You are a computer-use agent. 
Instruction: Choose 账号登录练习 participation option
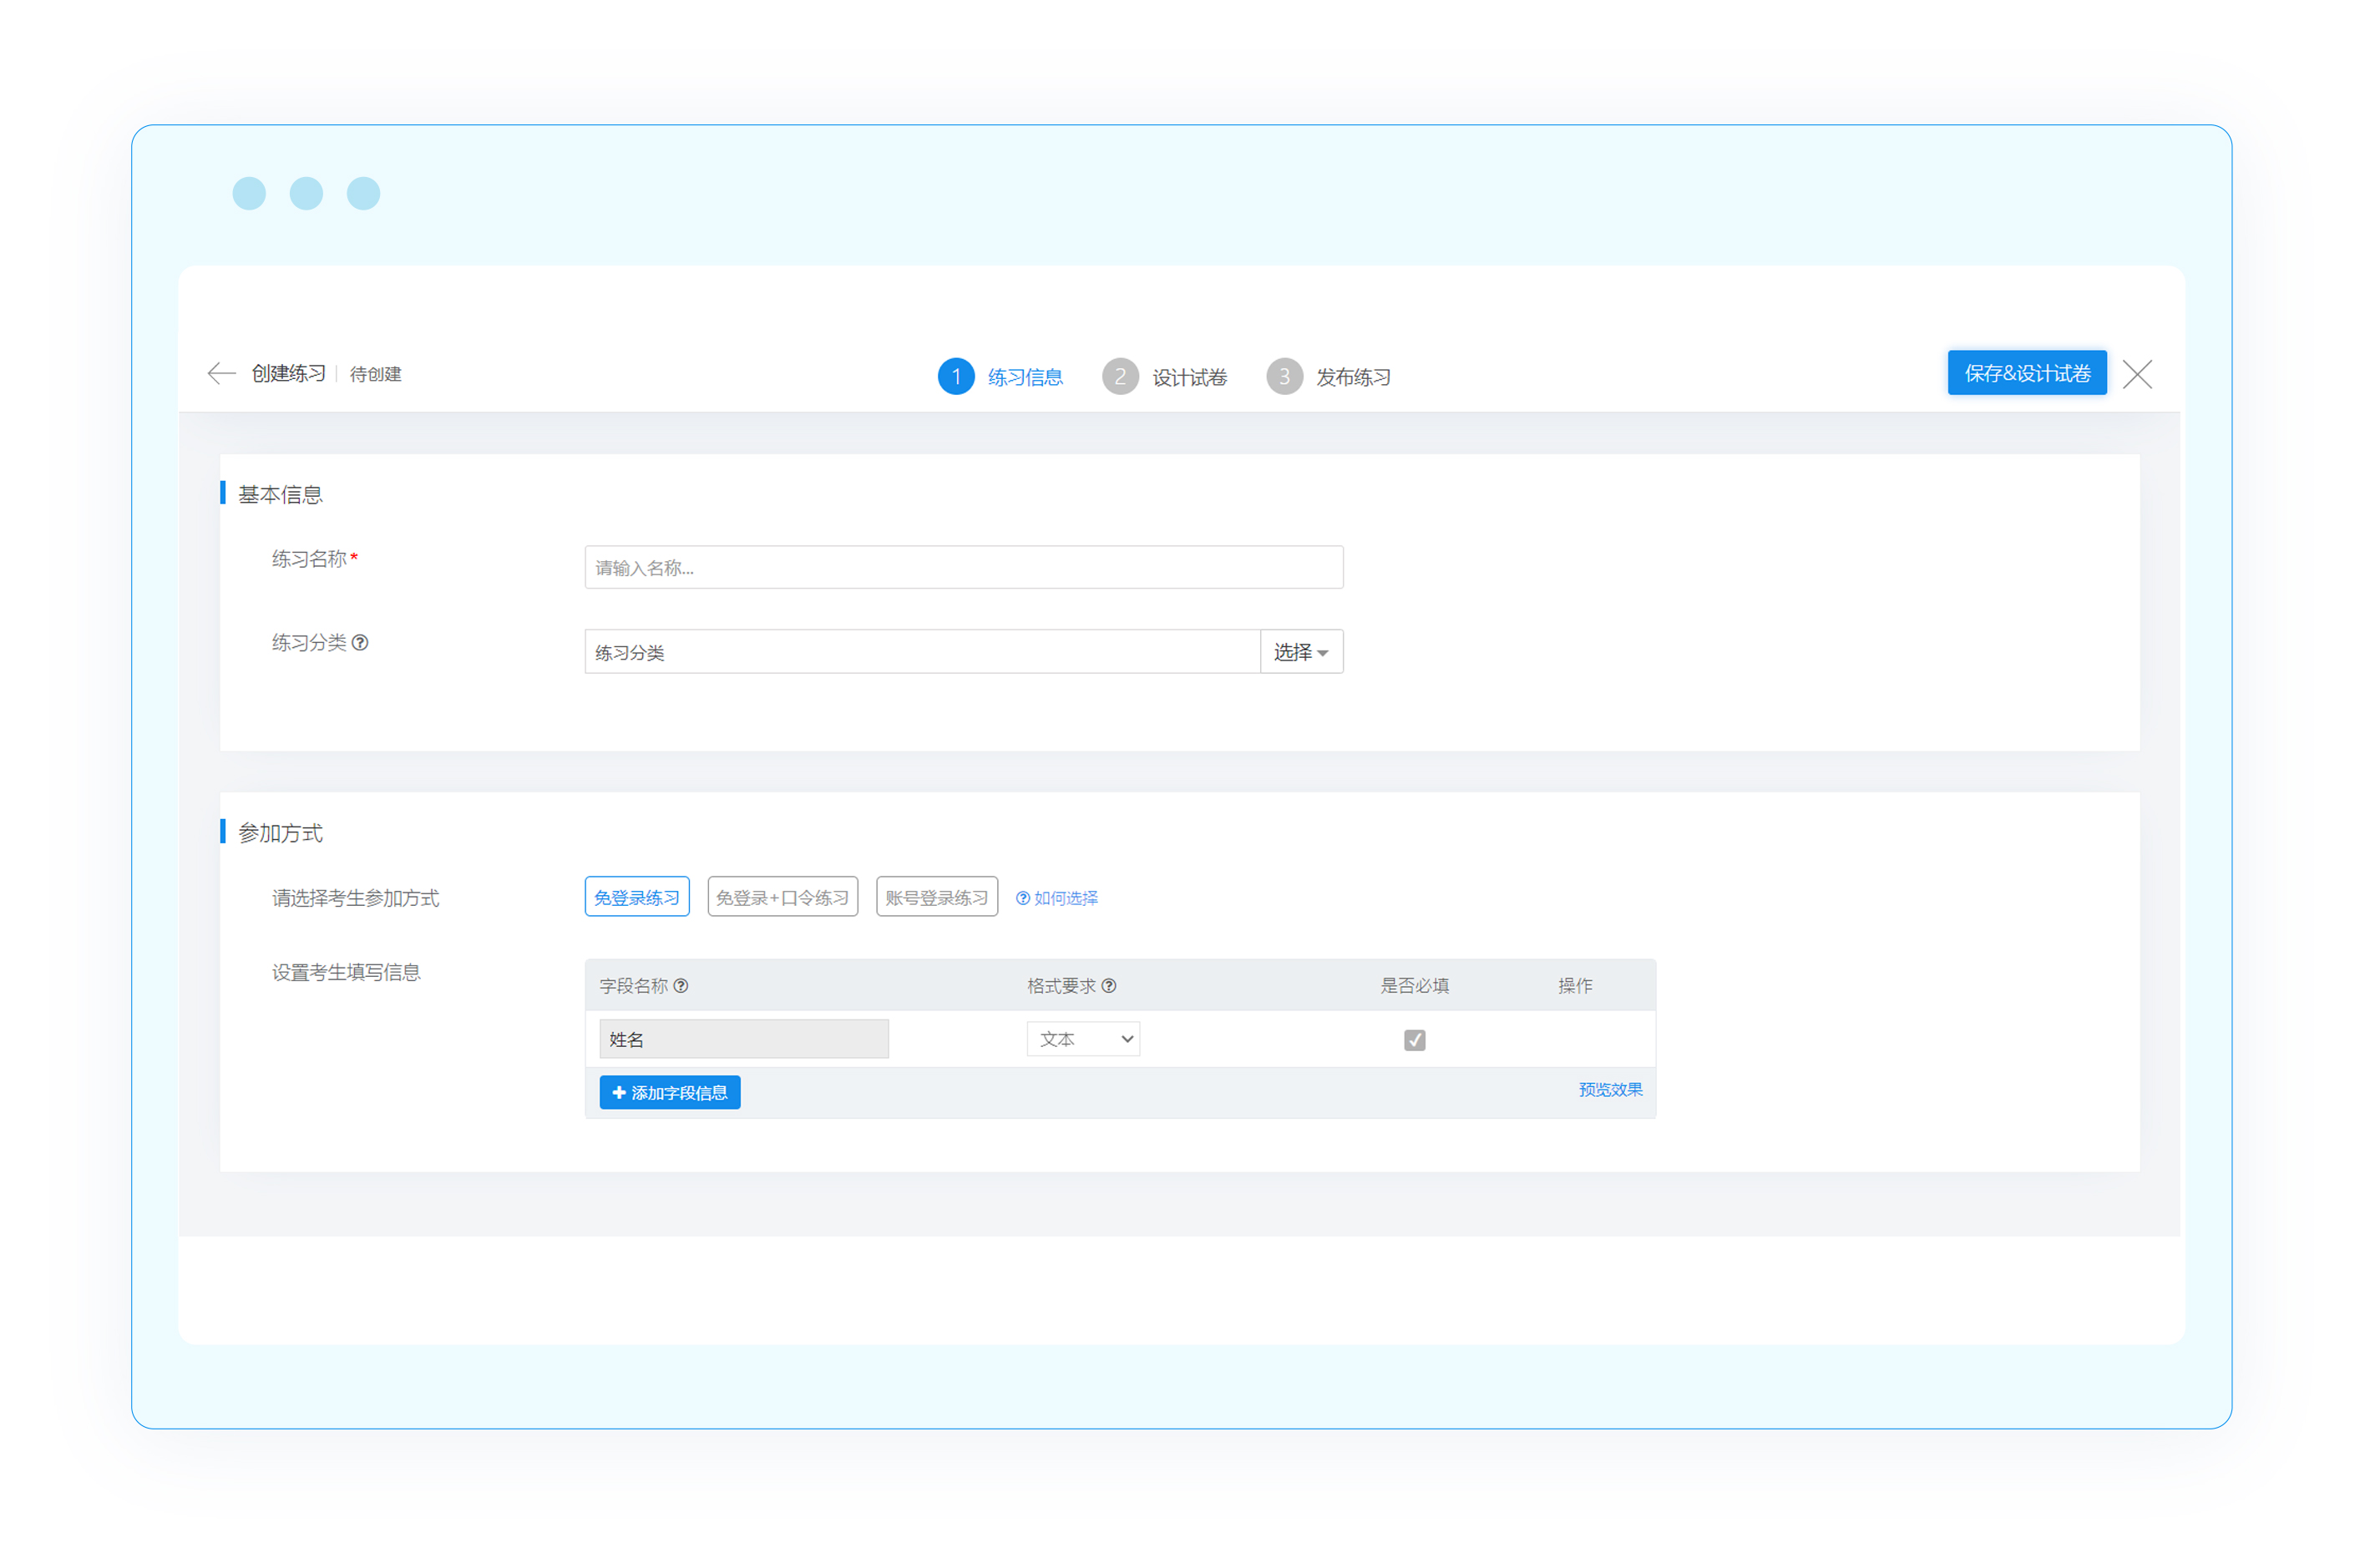point(936,898)
